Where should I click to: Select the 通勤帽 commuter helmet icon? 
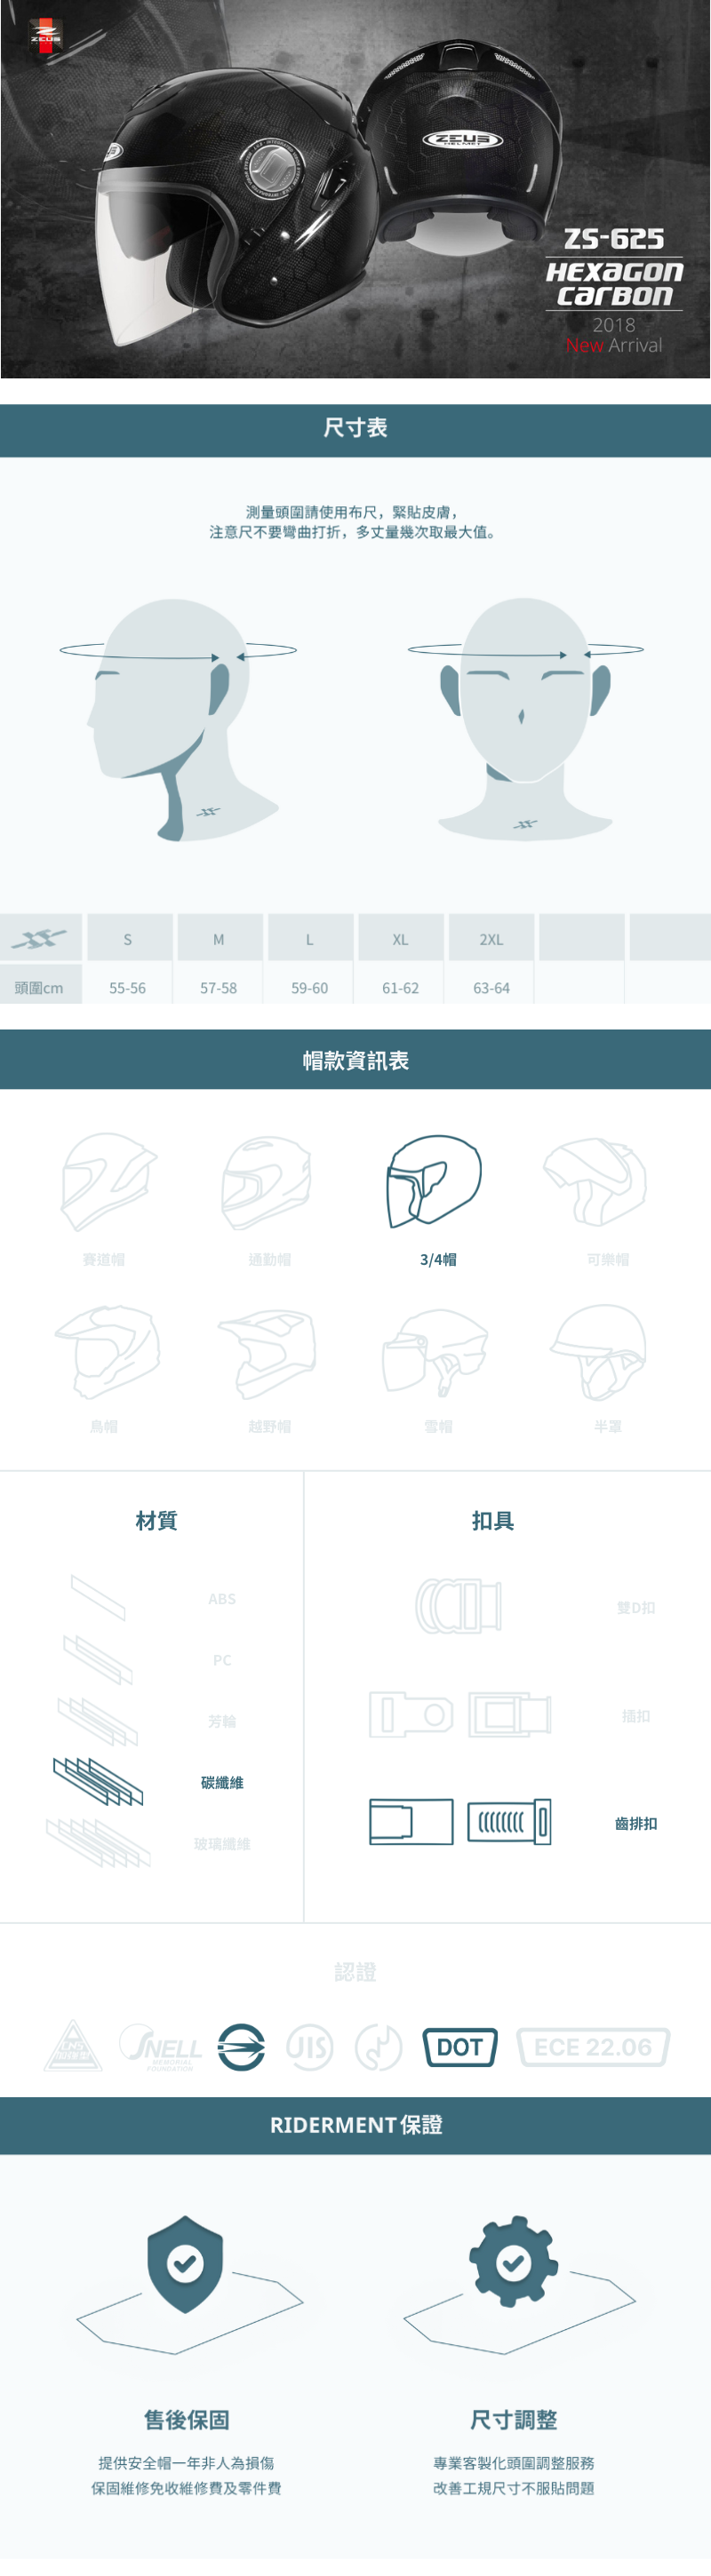point(266,1182)
